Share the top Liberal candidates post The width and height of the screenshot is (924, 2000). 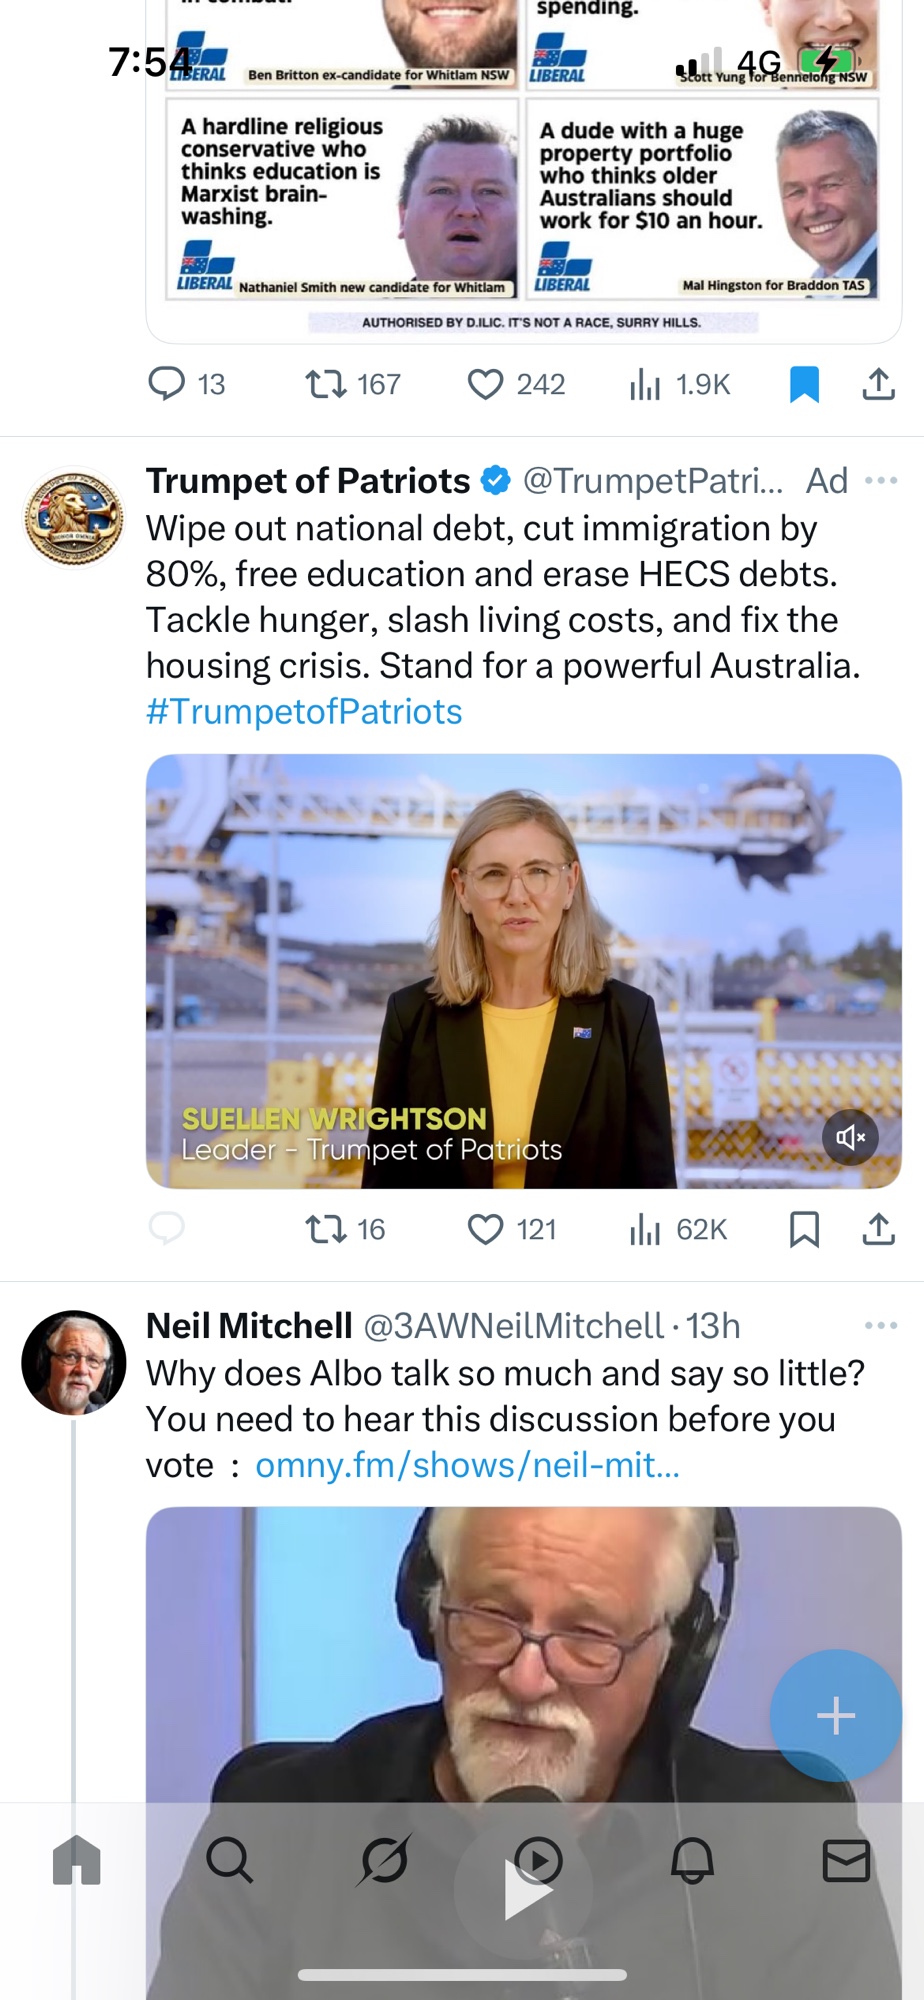(x=878, y=384)
